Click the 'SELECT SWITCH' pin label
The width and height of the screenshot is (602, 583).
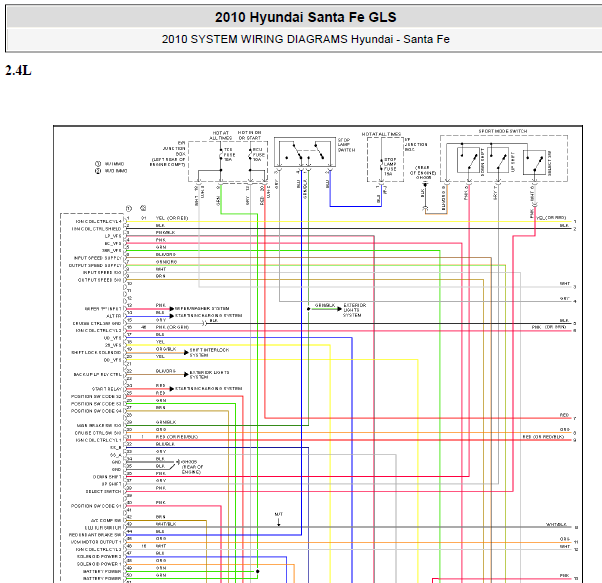(x=103, y=492)
